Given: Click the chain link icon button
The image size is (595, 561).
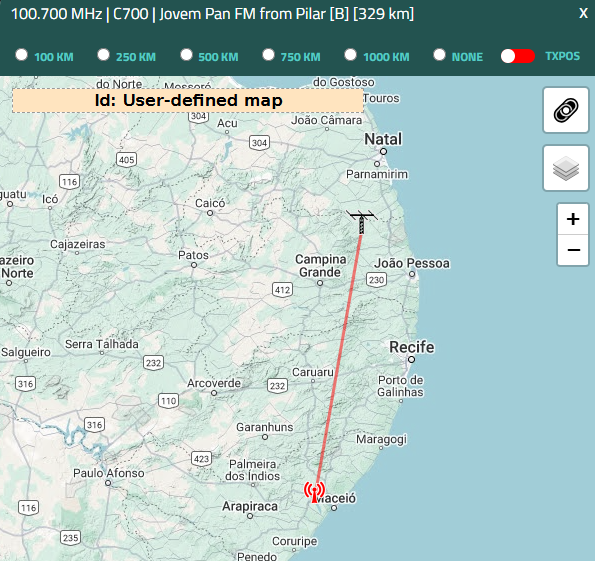Looking at the screenshot, I should (x=566, y=110).
